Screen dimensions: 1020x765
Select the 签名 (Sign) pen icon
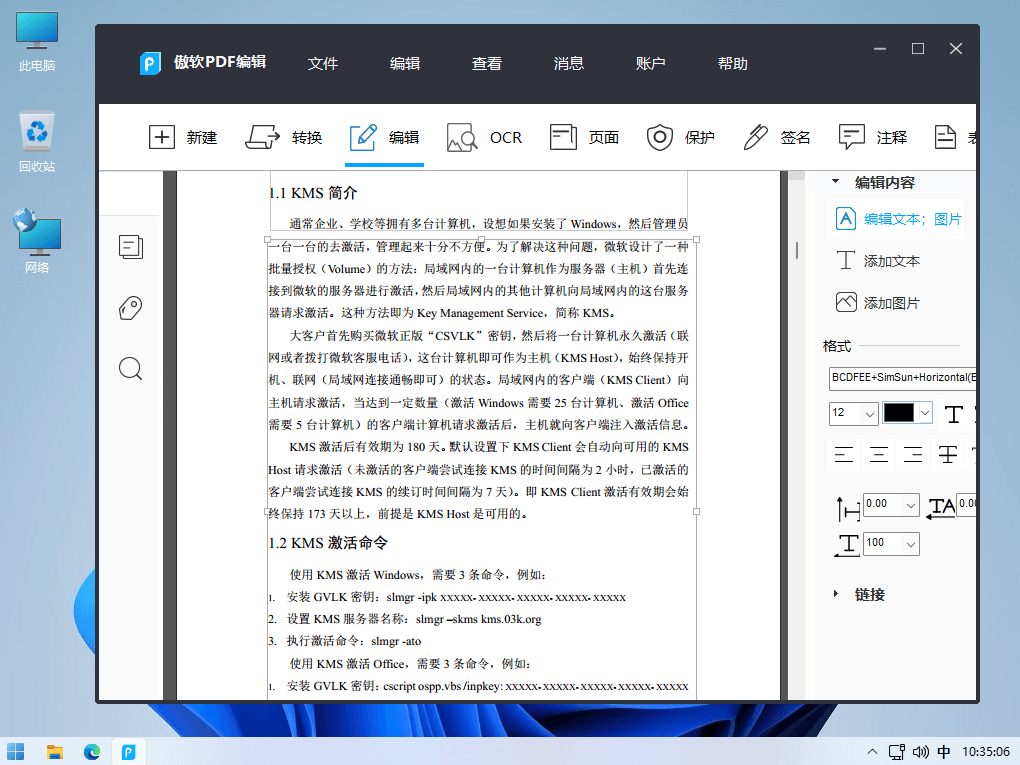(x=755, y=137)
